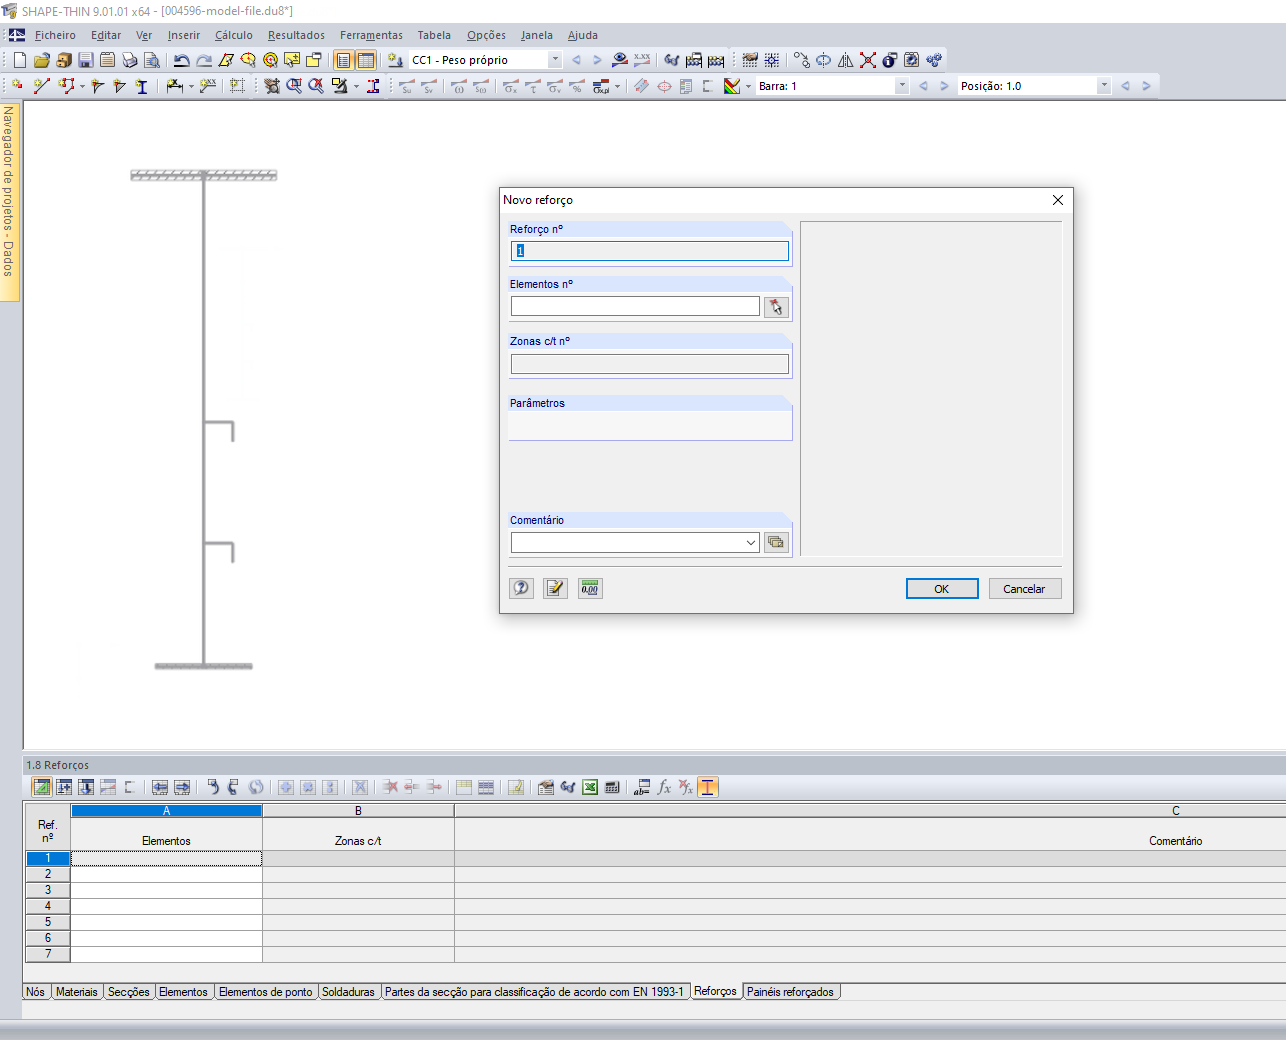The image size is (1286, 1040).
Task: Go to previous load case arrow
Action: pyautogui.click(x=576, y=60)
